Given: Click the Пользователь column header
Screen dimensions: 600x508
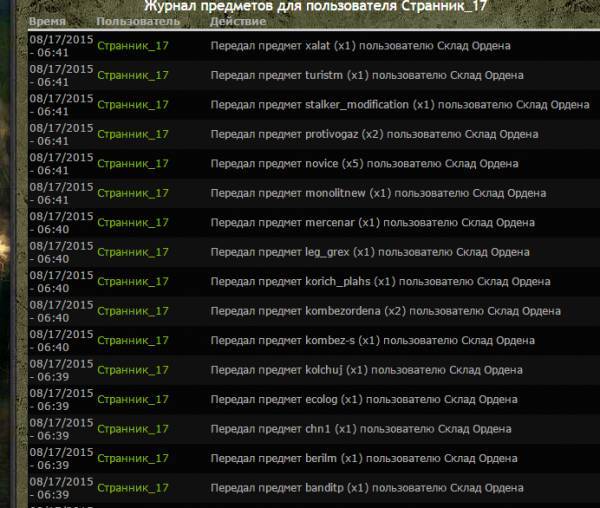Looking at the screenshot, I should pyautogui.click(x=136, y=21).
